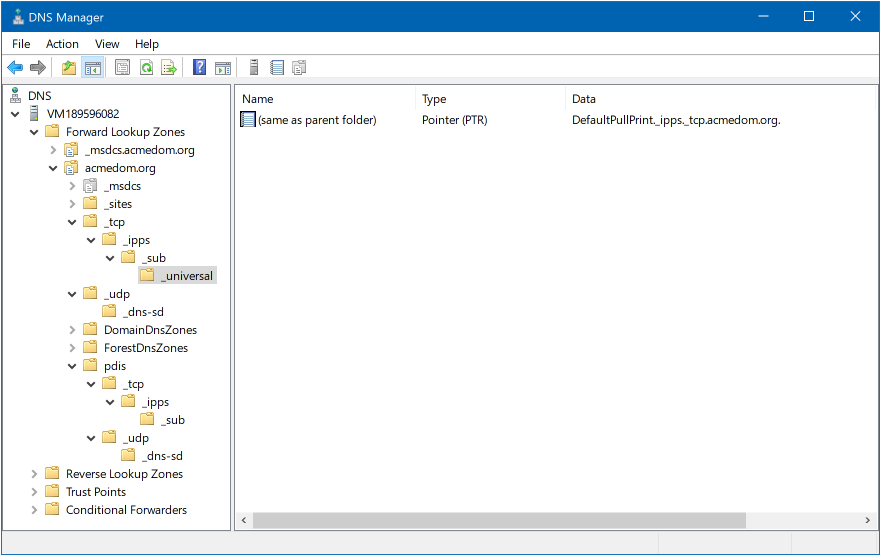Click the Up One Level folder icon
Screen dimensions: 881x557
click(x=68, y=68)
